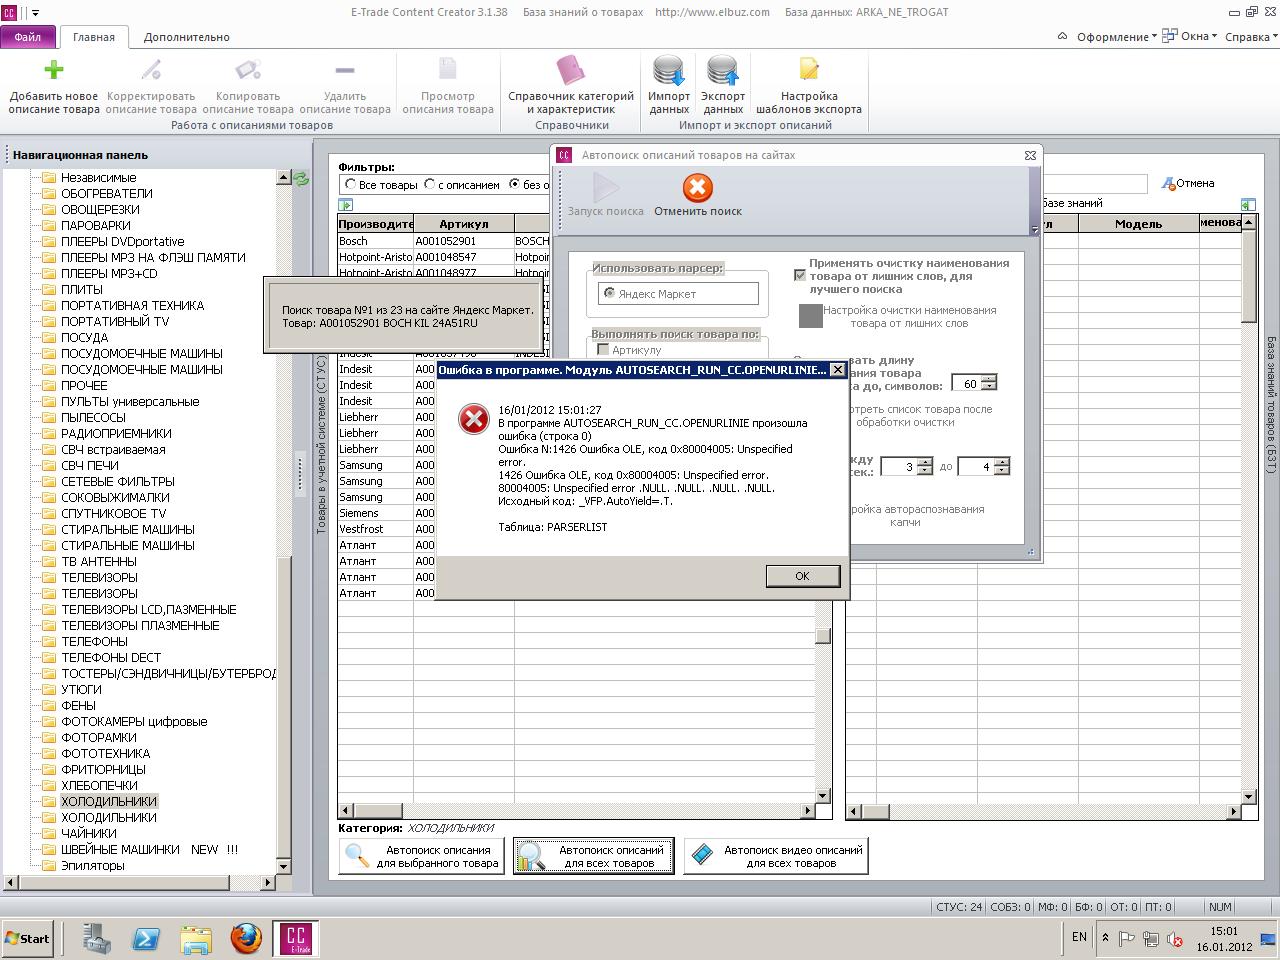Click the red cancel search icon

pyautogui.click(x=698, y=188)
